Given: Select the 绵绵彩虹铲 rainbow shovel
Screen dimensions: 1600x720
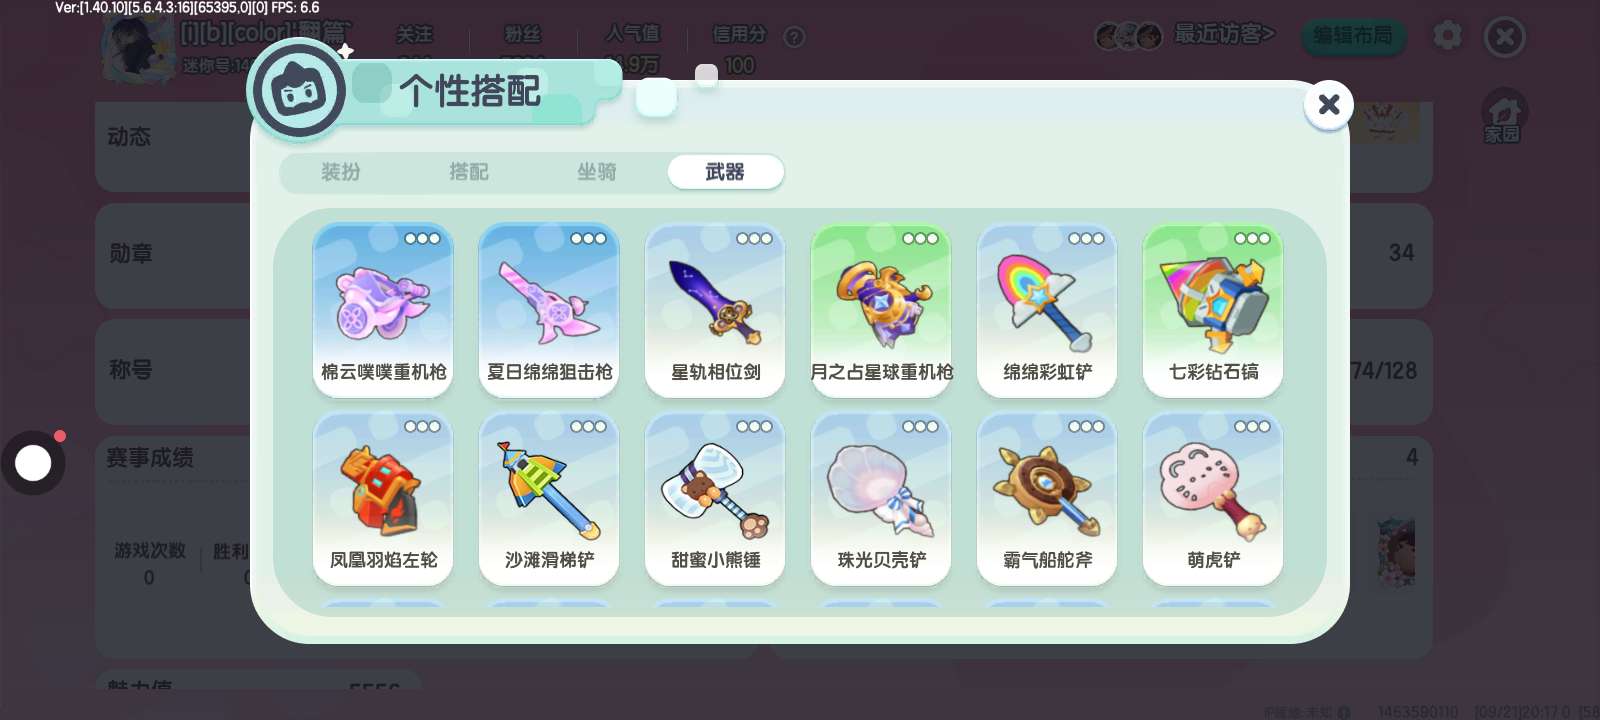Looking at the screenshot, I should [1047, 310].
